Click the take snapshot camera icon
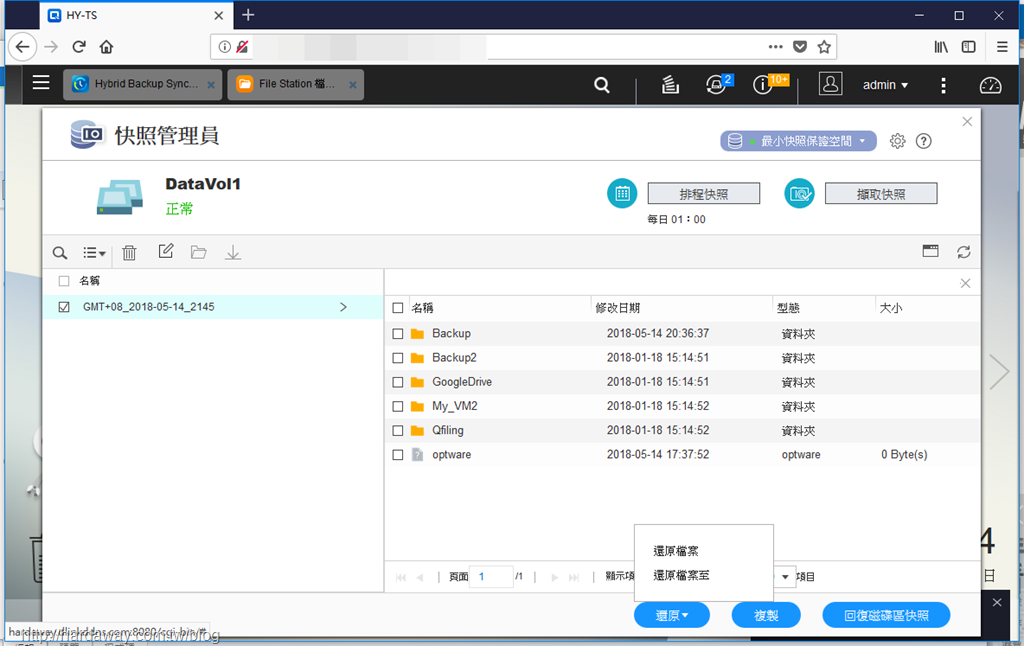 click(x=799, y=193)
